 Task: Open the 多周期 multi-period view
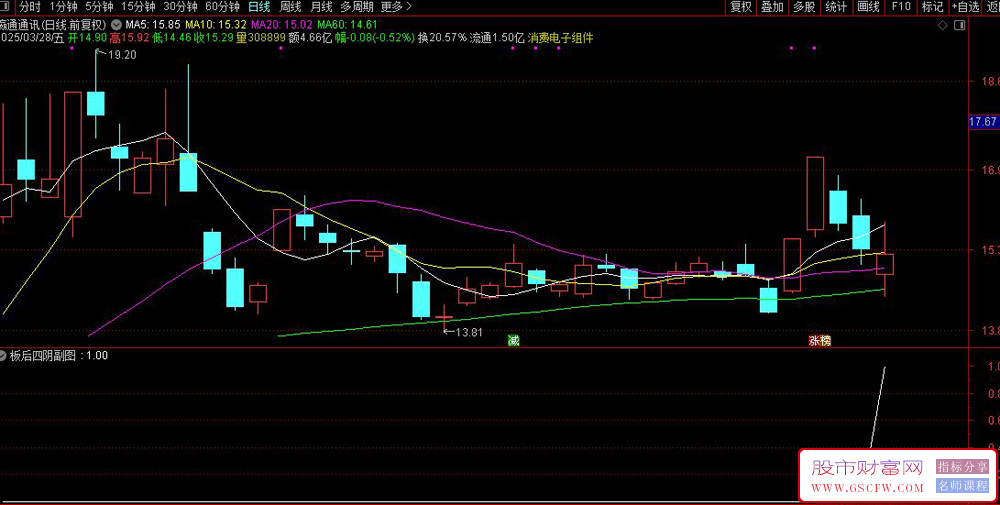coord(356,7)
